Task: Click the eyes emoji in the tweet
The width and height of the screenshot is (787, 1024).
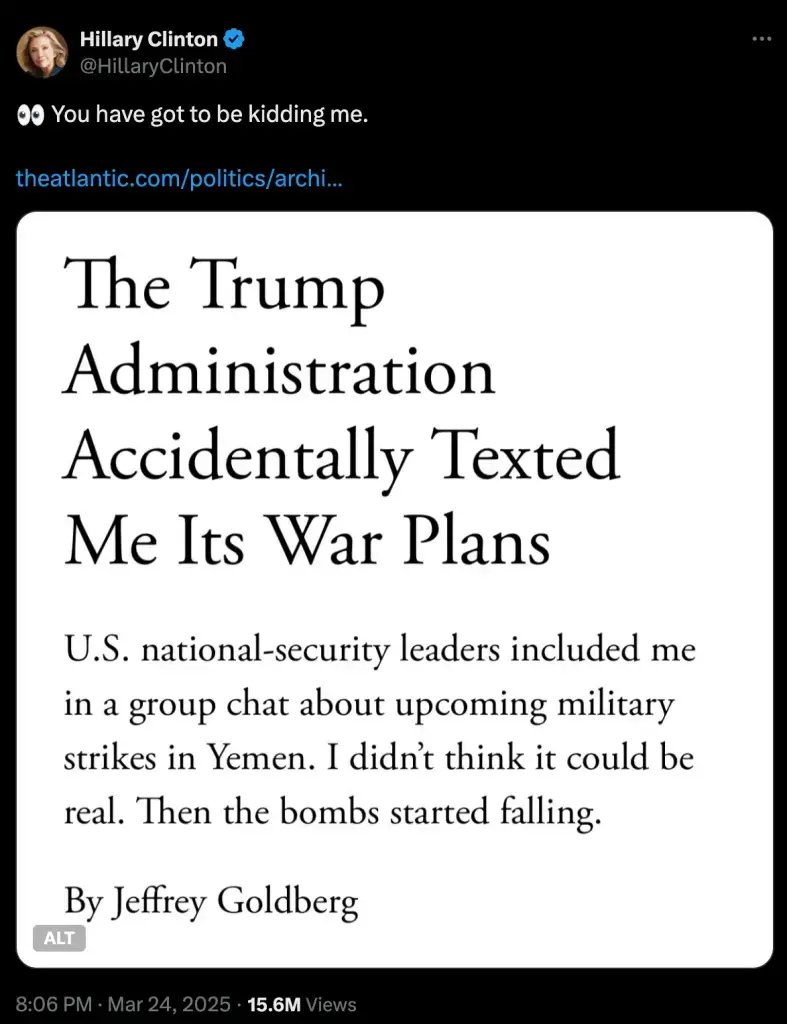Action: click(30, 116)
